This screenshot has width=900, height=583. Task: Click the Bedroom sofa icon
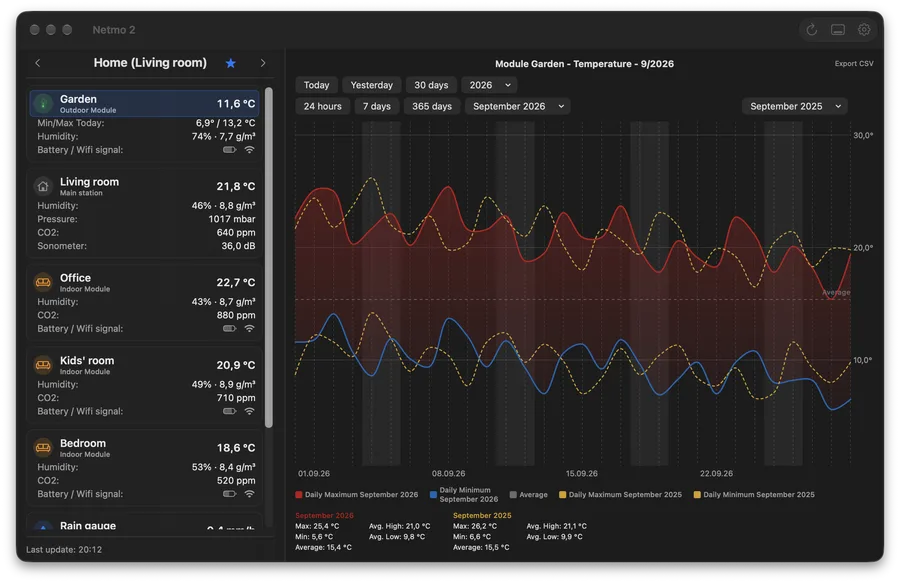(43, 447)
